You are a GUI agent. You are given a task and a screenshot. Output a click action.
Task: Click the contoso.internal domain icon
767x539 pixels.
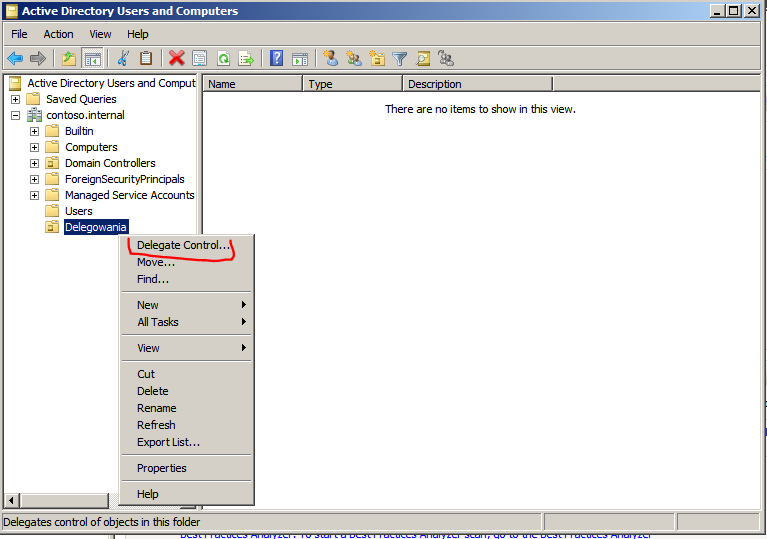[x=34, y=115]
